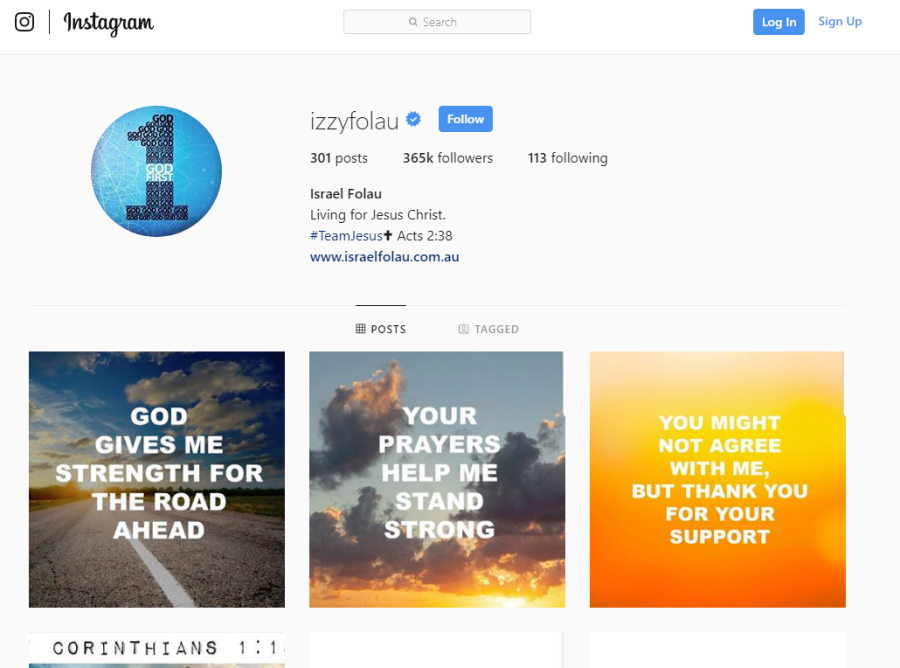
Task: Open the orange thank you post
Action: (717, 479)
